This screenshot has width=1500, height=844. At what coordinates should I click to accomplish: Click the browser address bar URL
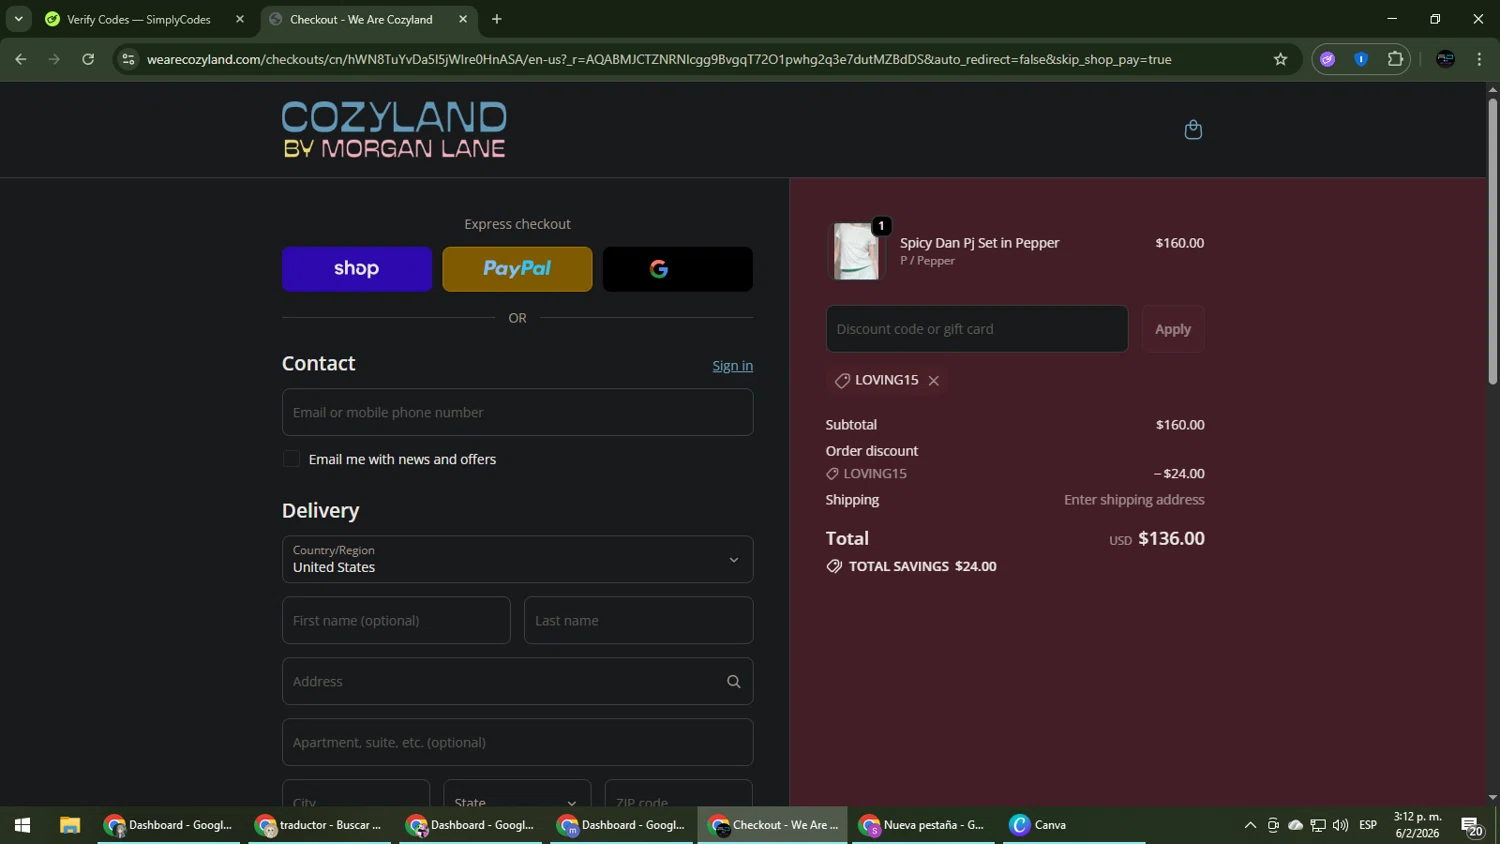(658, 59)
